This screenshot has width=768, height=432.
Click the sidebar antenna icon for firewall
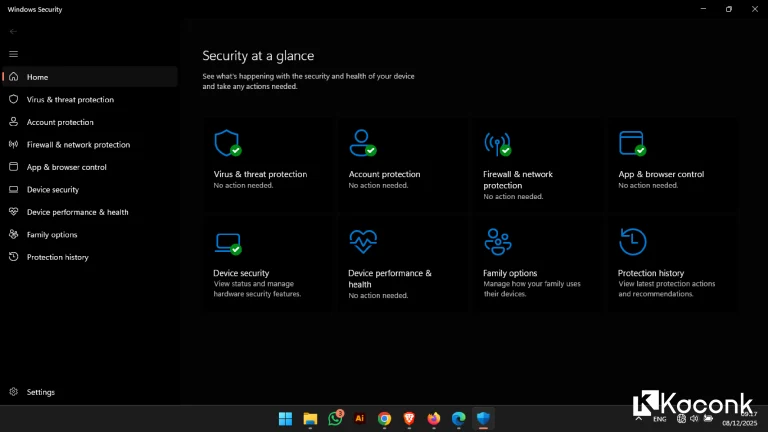point(14,144)
